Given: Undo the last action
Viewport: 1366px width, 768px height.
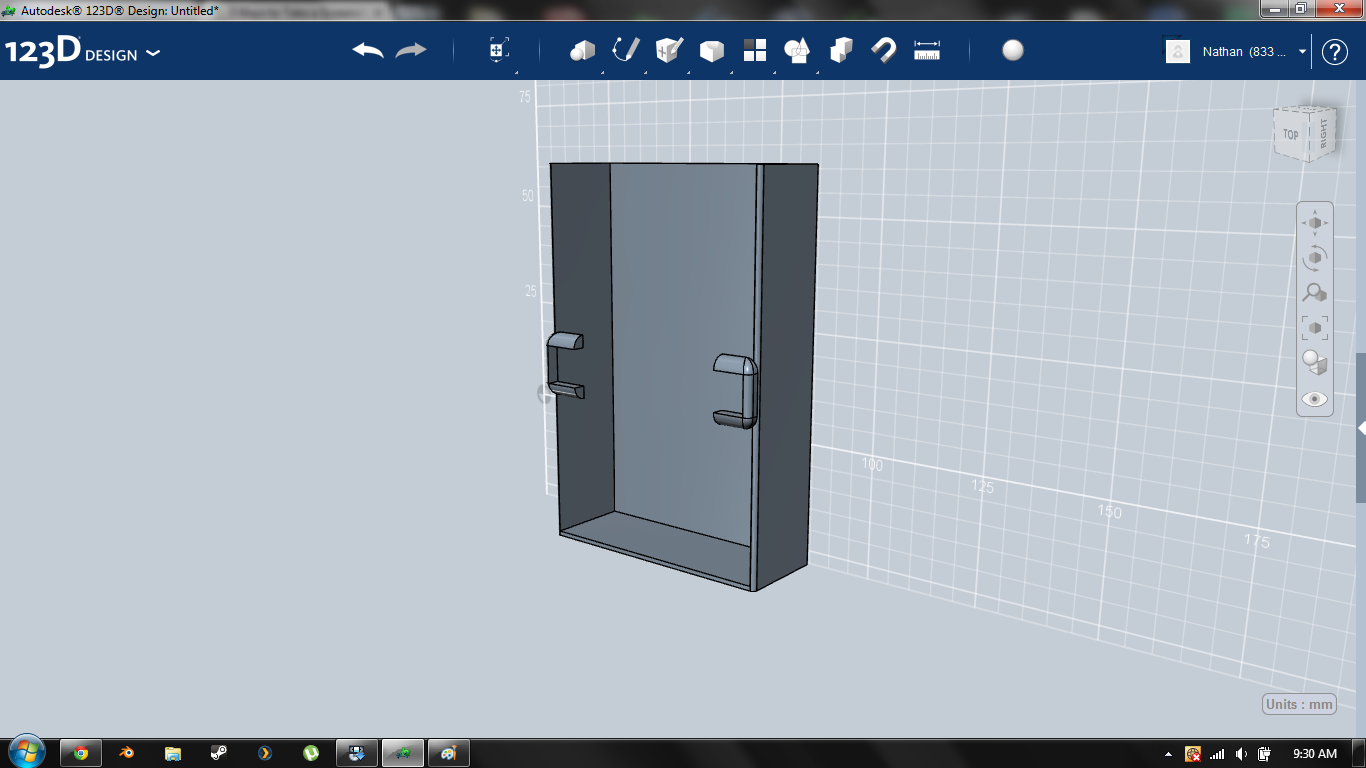Looking at the screenshot, I should (x=368, y=51).
